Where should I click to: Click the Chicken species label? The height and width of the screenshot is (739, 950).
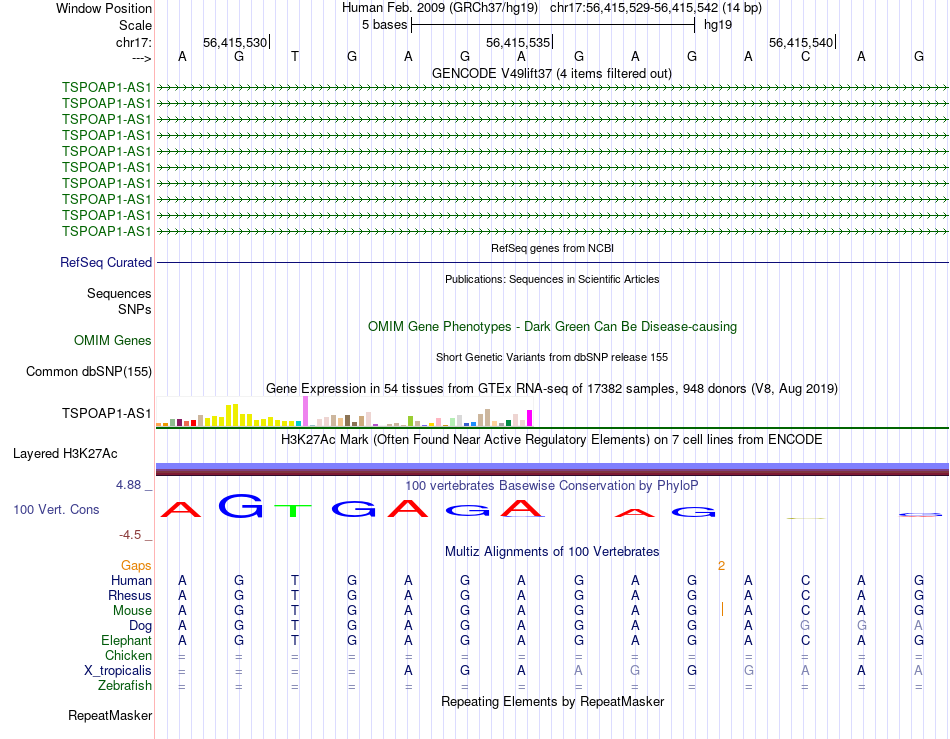(128, 655)
